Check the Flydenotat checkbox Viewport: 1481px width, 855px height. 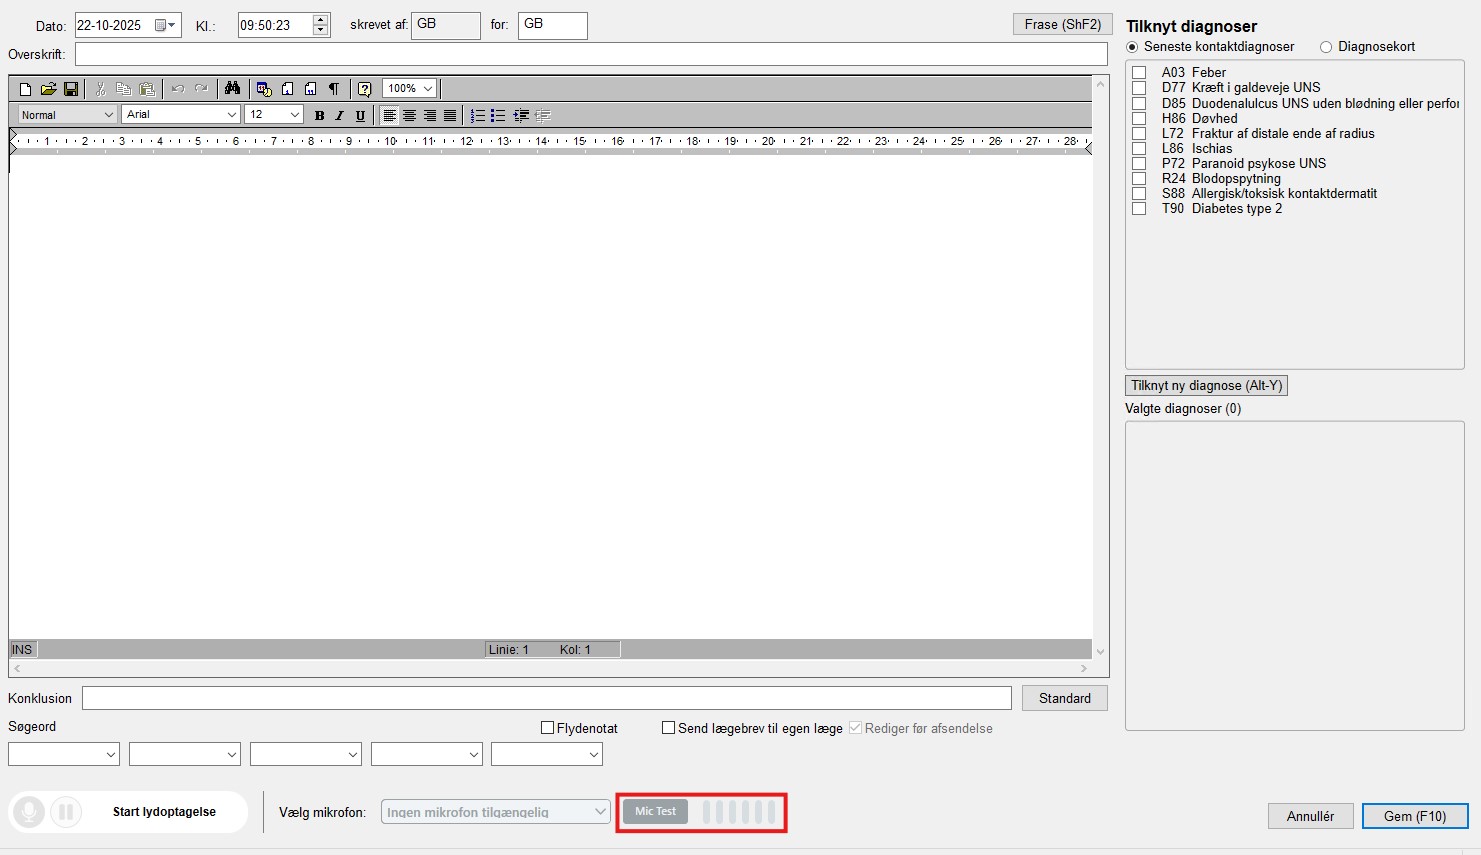pyautogui.click(x=547, y=728)
